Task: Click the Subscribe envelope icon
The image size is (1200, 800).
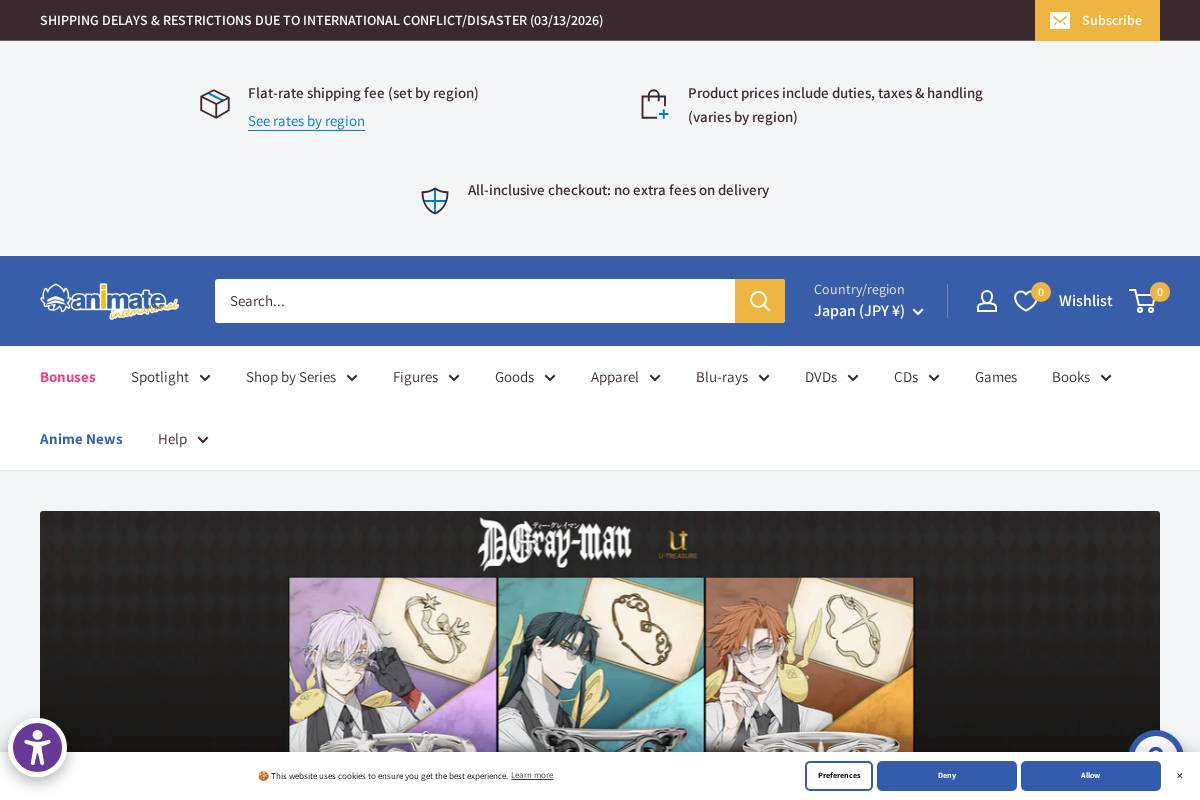Action: (x=1060, y=21)
